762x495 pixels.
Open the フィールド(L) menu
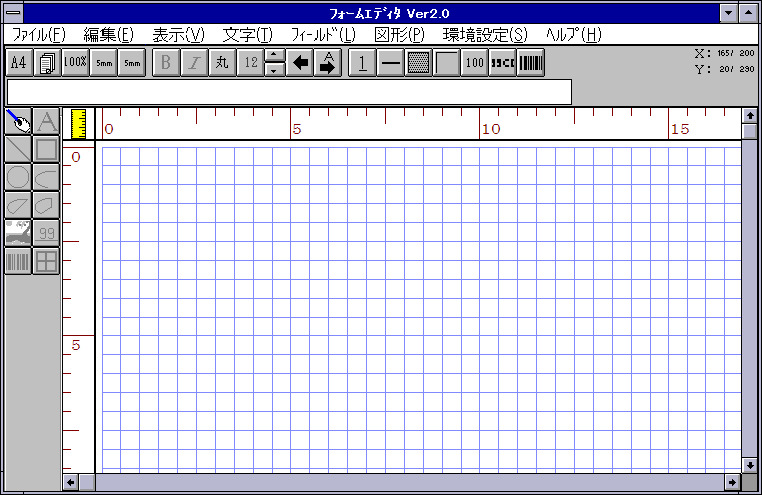323,34
